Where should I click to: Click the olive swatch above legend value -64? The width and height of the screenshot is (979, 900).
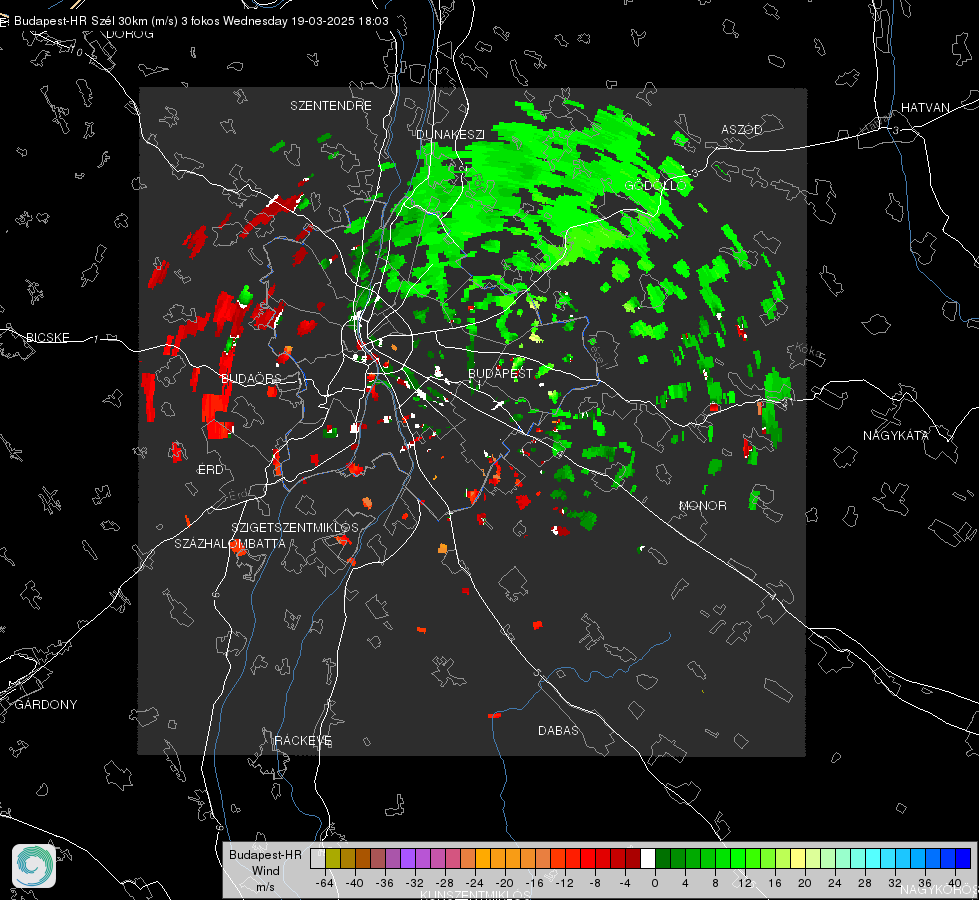coord(333,858)
